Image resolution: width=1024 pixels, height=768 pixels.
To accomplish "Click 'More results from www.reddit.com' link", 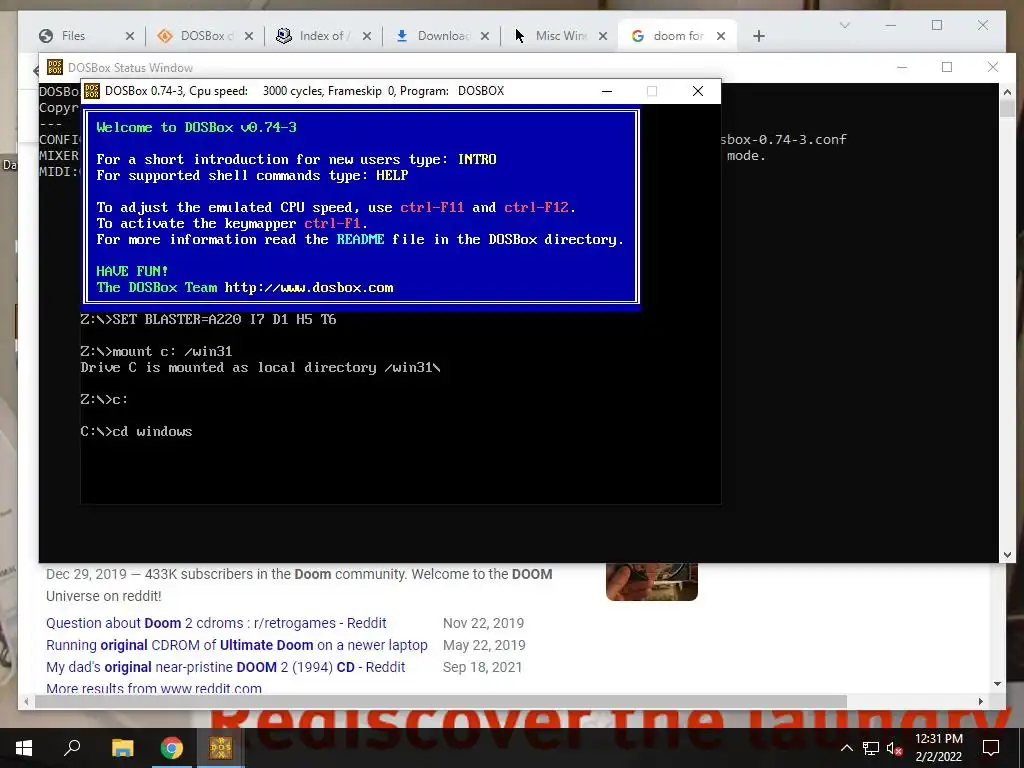I will coord(153,688).
